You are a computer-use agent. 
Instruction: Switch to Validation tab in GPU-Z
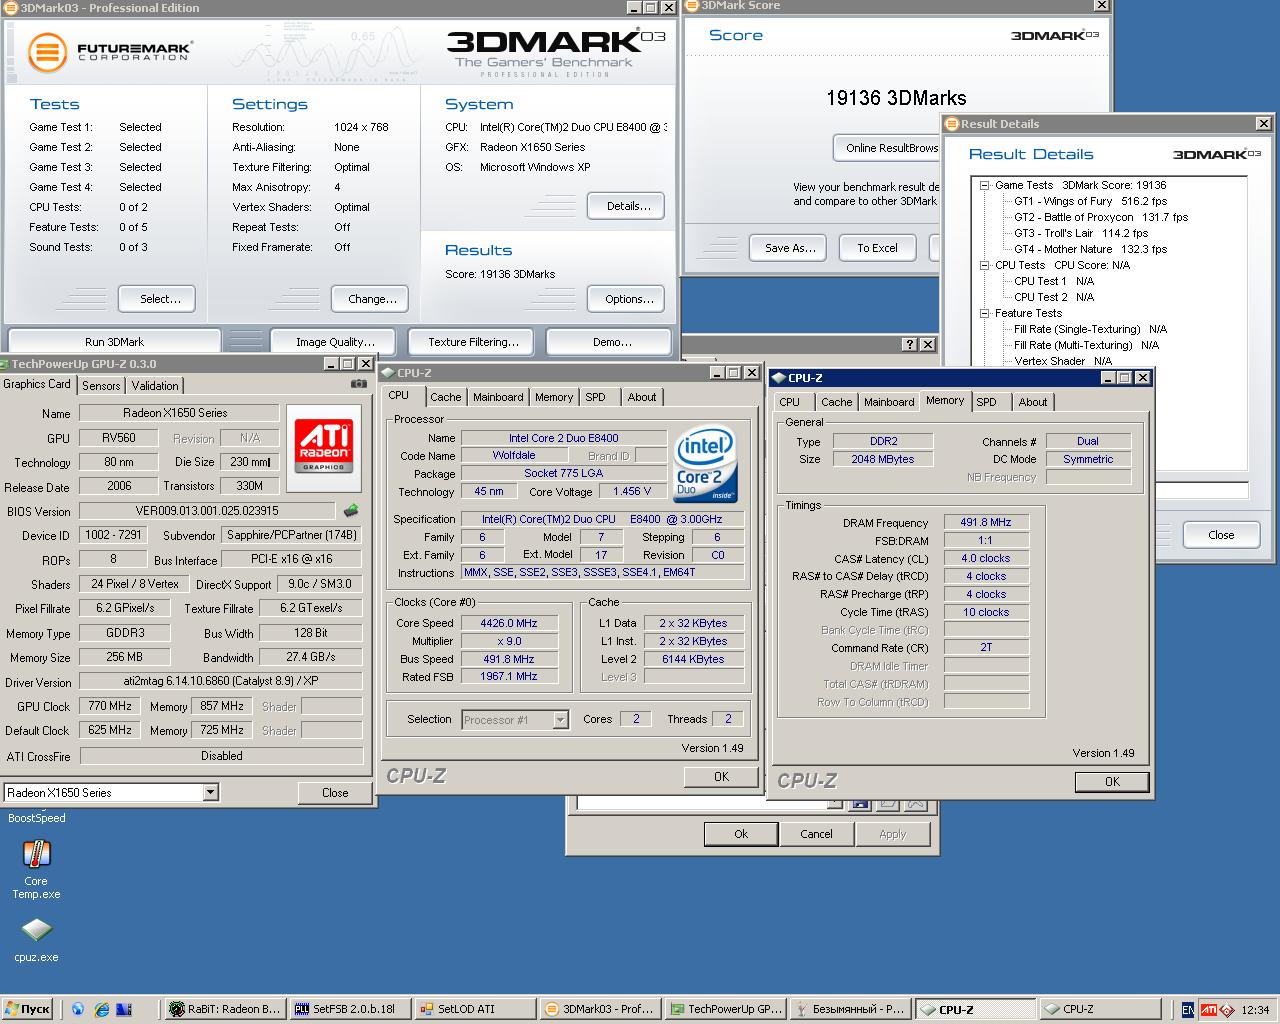(155, 385)
